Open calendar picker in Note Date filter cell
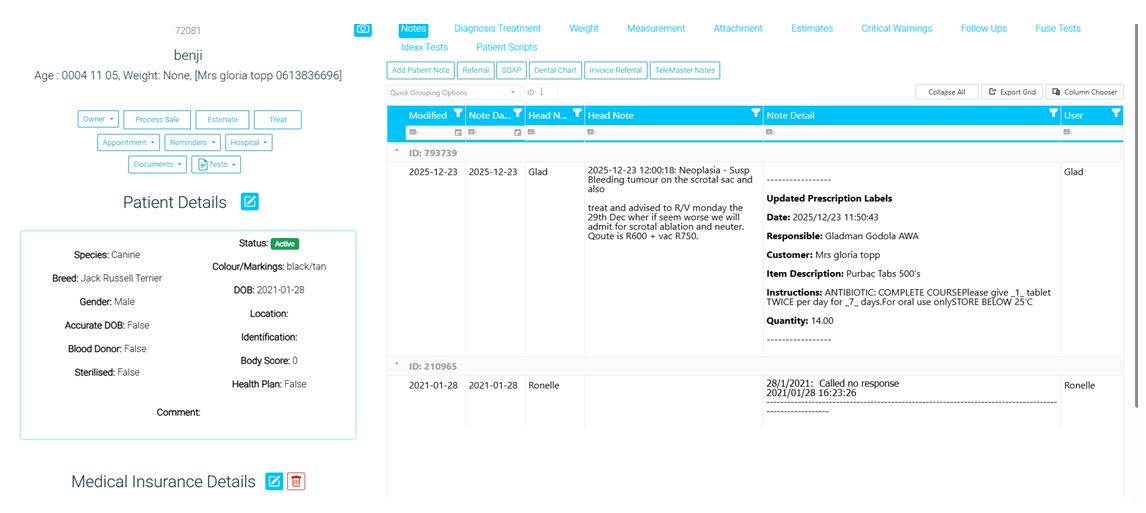 pyautogui.click(x=517, y=132)
